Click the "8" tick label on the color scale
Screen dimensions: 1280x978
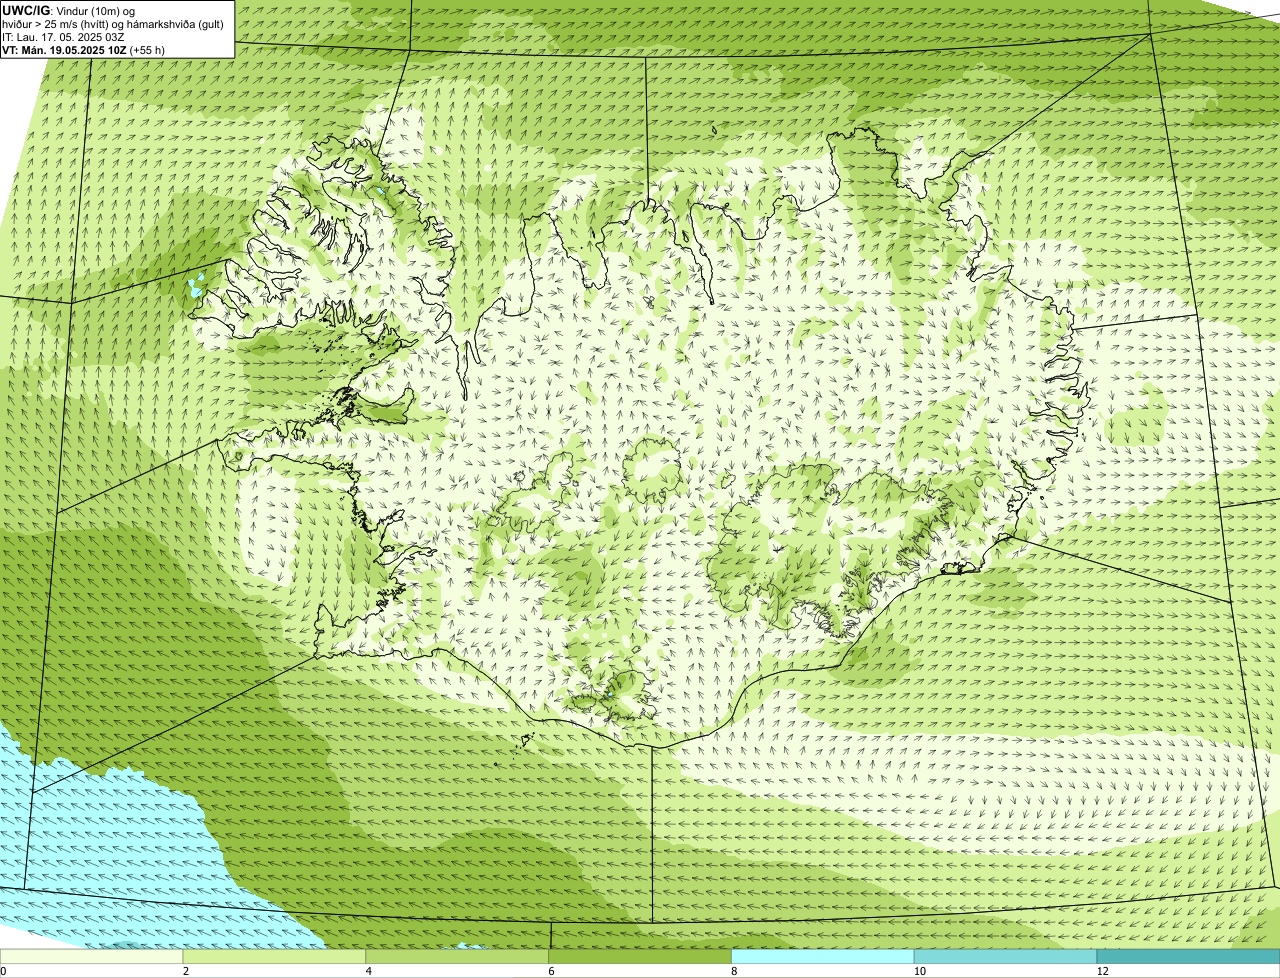pos(733,971)
